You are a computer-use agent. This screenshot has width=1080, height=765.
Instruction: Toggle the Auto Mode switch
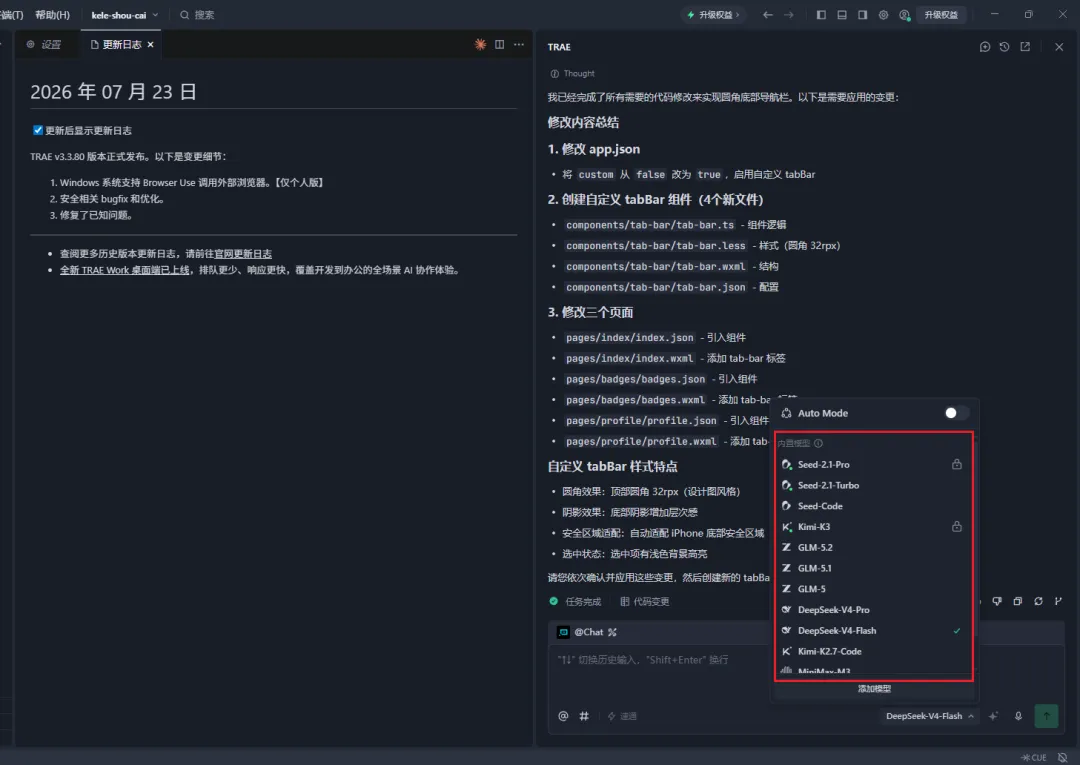tap(956, 413)
